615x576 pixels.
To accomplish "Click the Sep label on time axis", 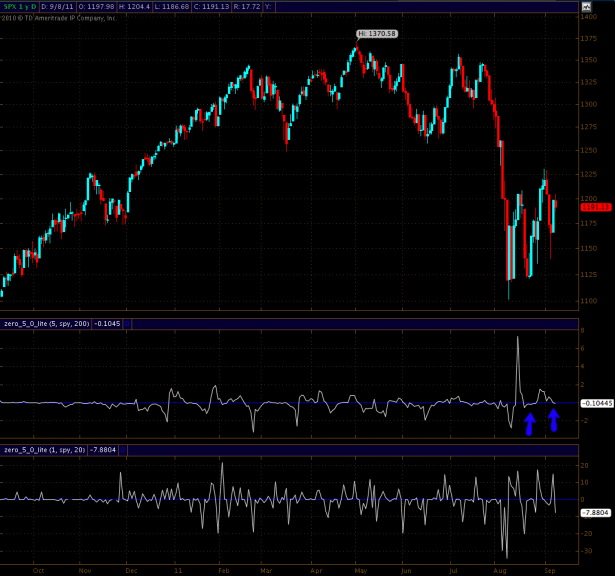I will [x=550, y=571].
